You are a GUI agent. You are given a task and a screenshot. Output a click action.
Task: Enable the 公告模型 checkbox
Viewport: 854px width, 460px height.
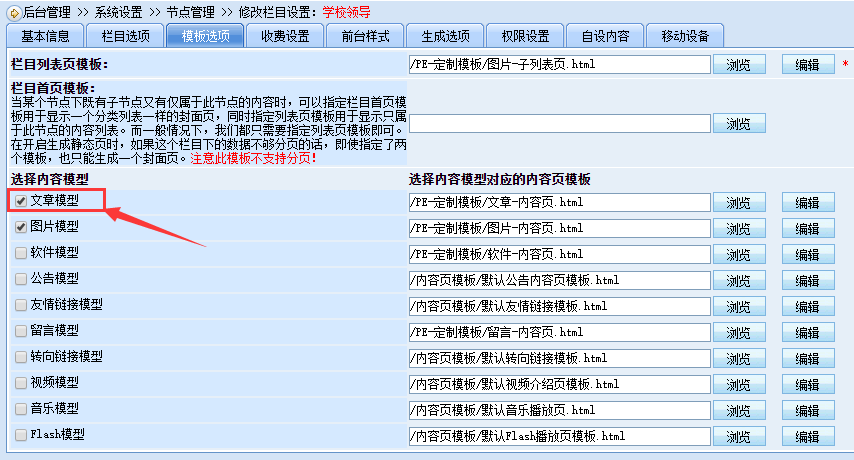click(x=21, y=279)
